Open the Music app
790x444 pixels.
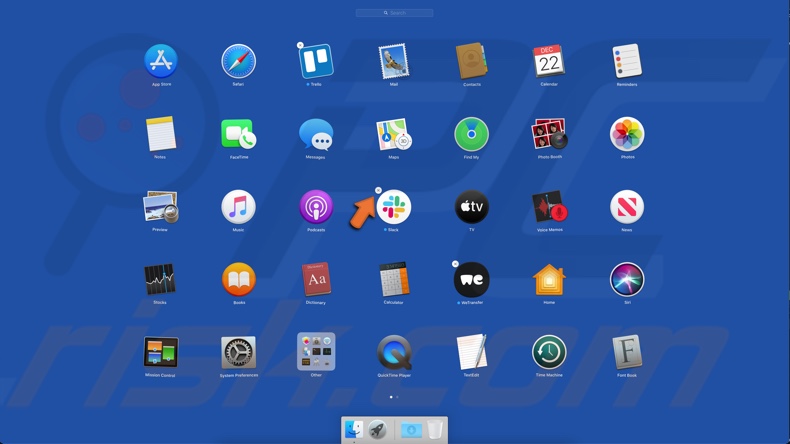tap(238, 207)
